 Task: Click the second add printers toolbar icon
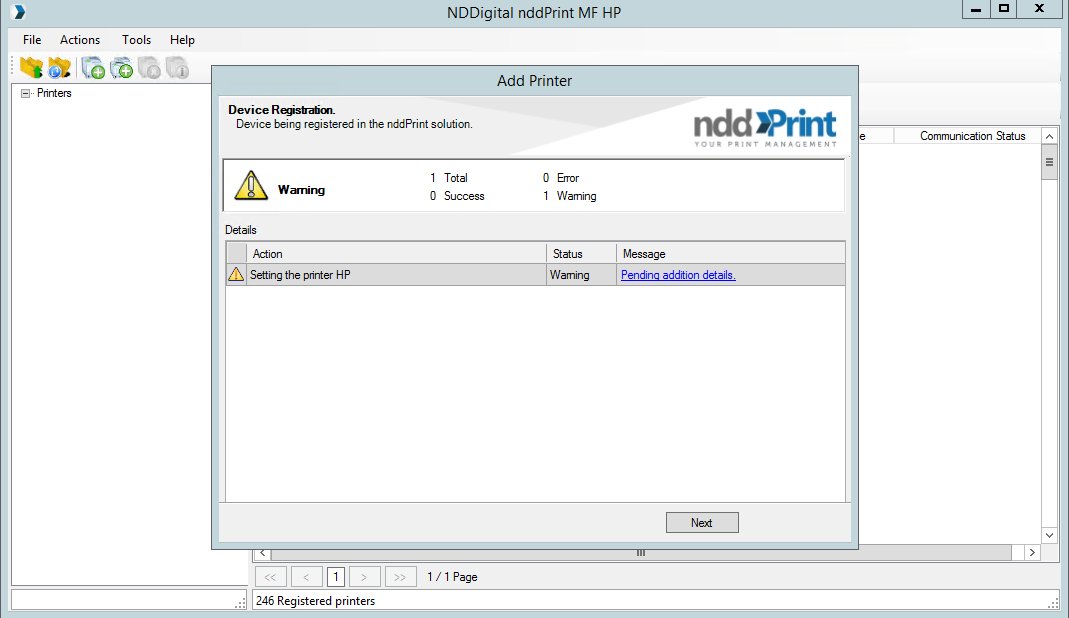click(122, 68)
